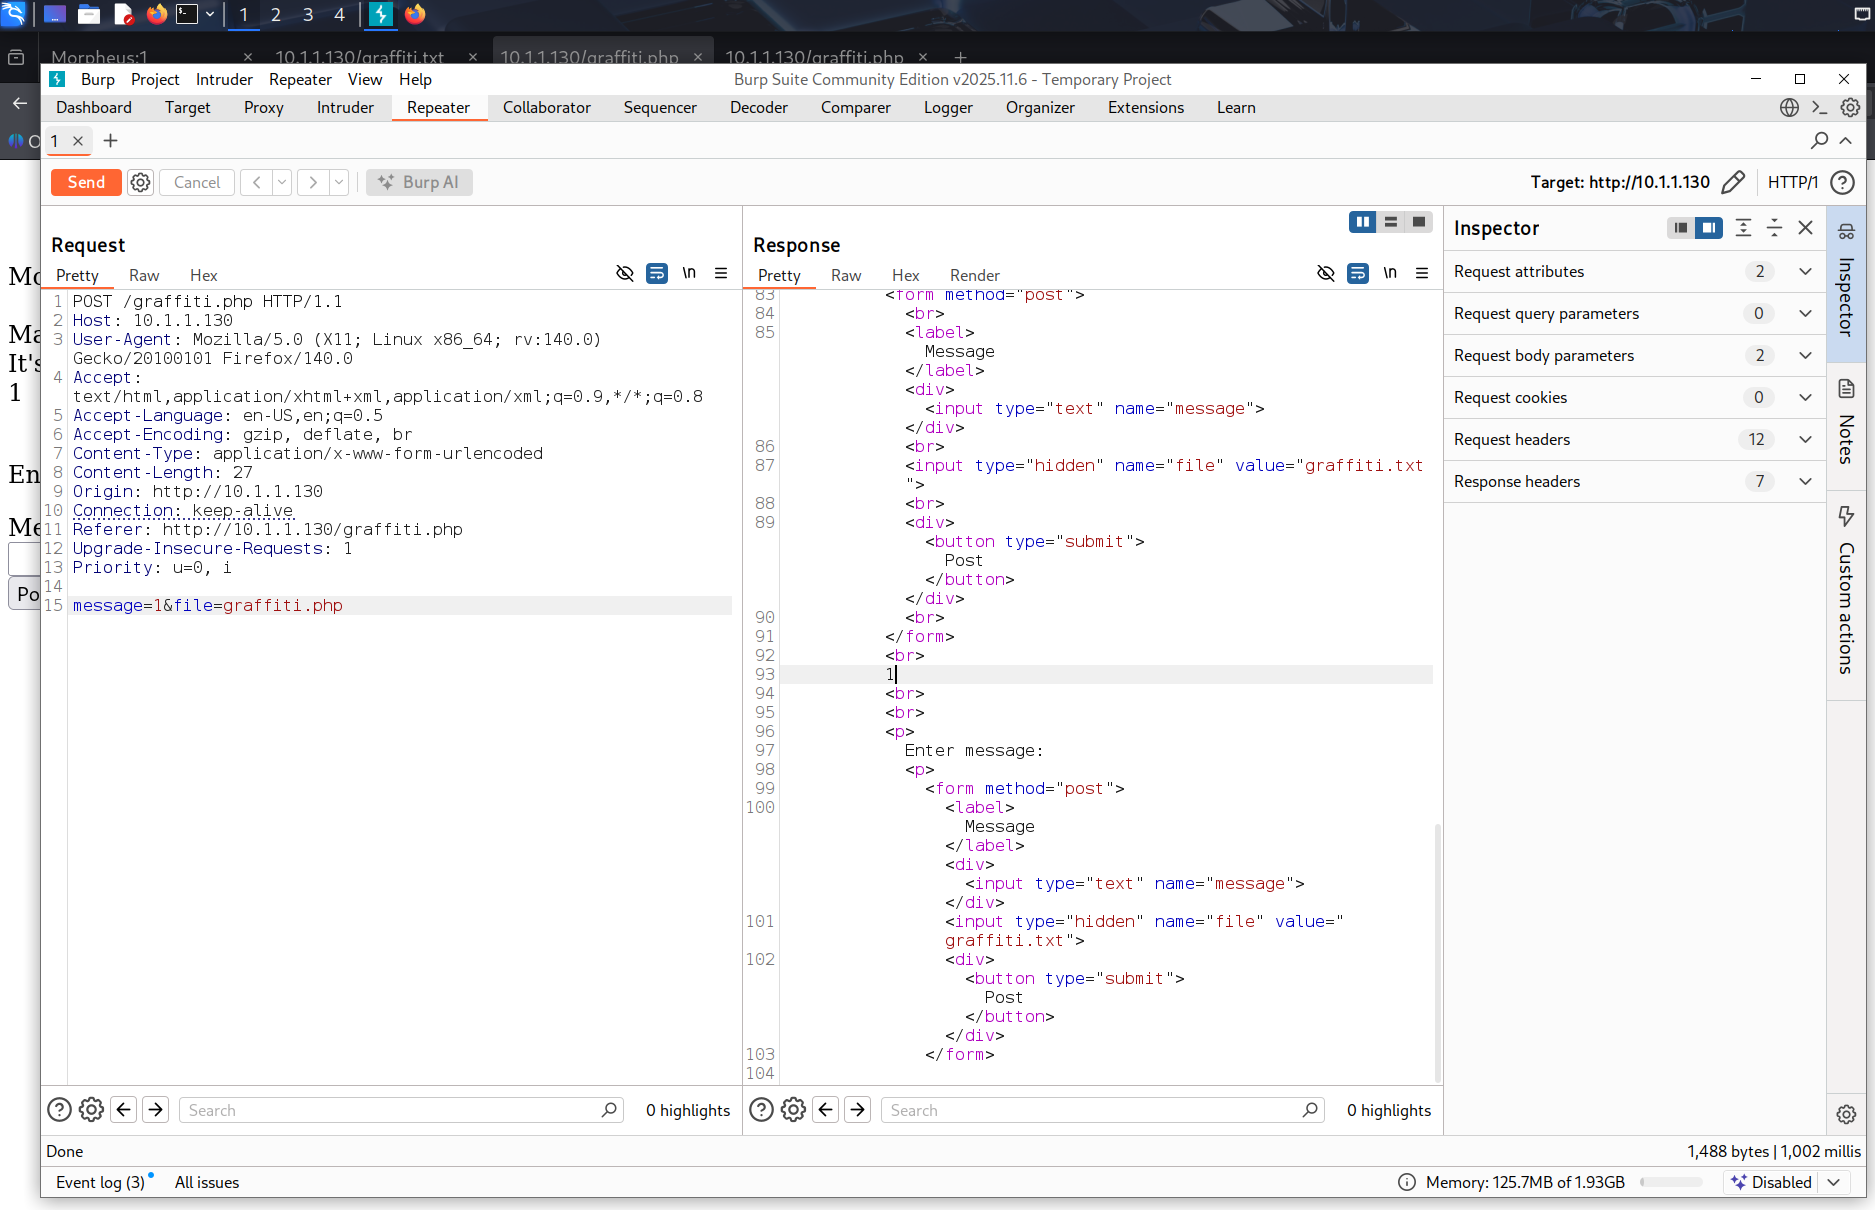Screen dimensions: 1875x1210
Task: Click the Send request settings gear icon
Action: click(x=141, y=182)
